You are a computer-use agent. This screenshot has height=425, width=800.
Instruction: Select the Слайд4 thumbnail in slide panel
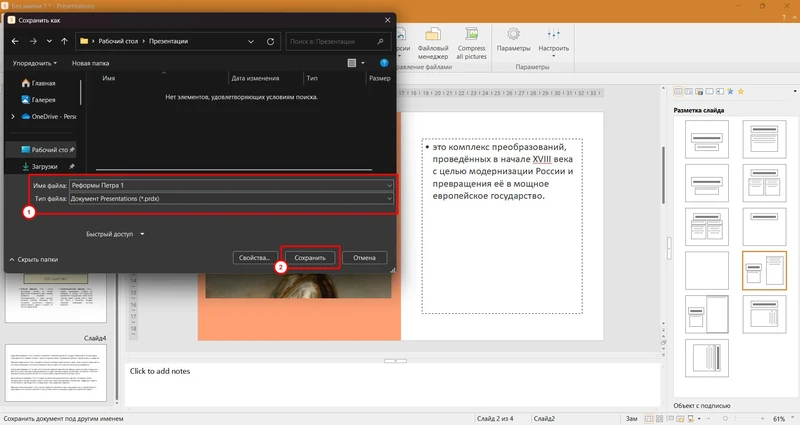56,372
